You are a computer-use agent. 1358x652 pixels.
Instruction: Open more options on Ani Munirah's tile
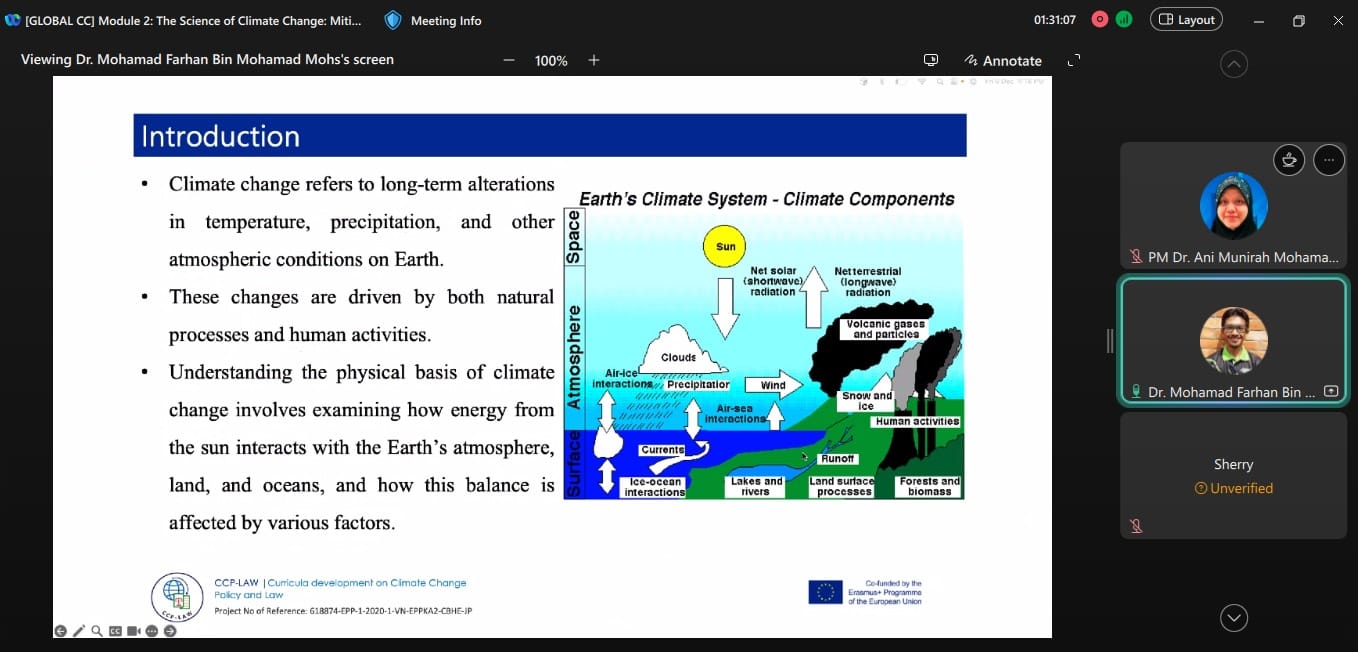pos(1329,160)
